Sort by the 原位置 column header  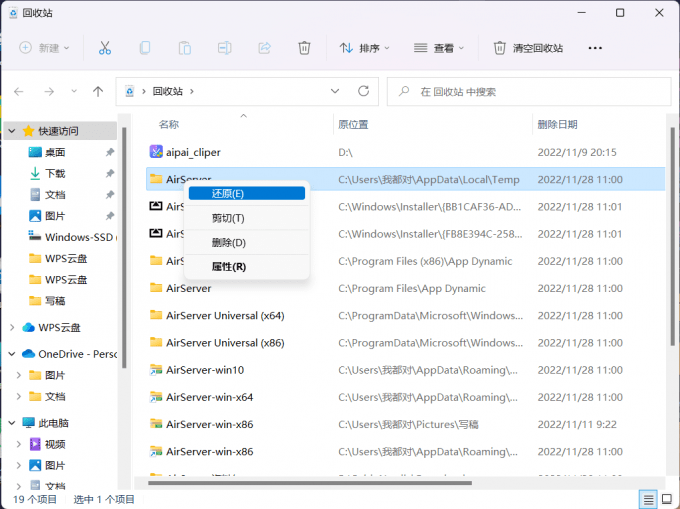pyautogui.click(x=353, y=125)
